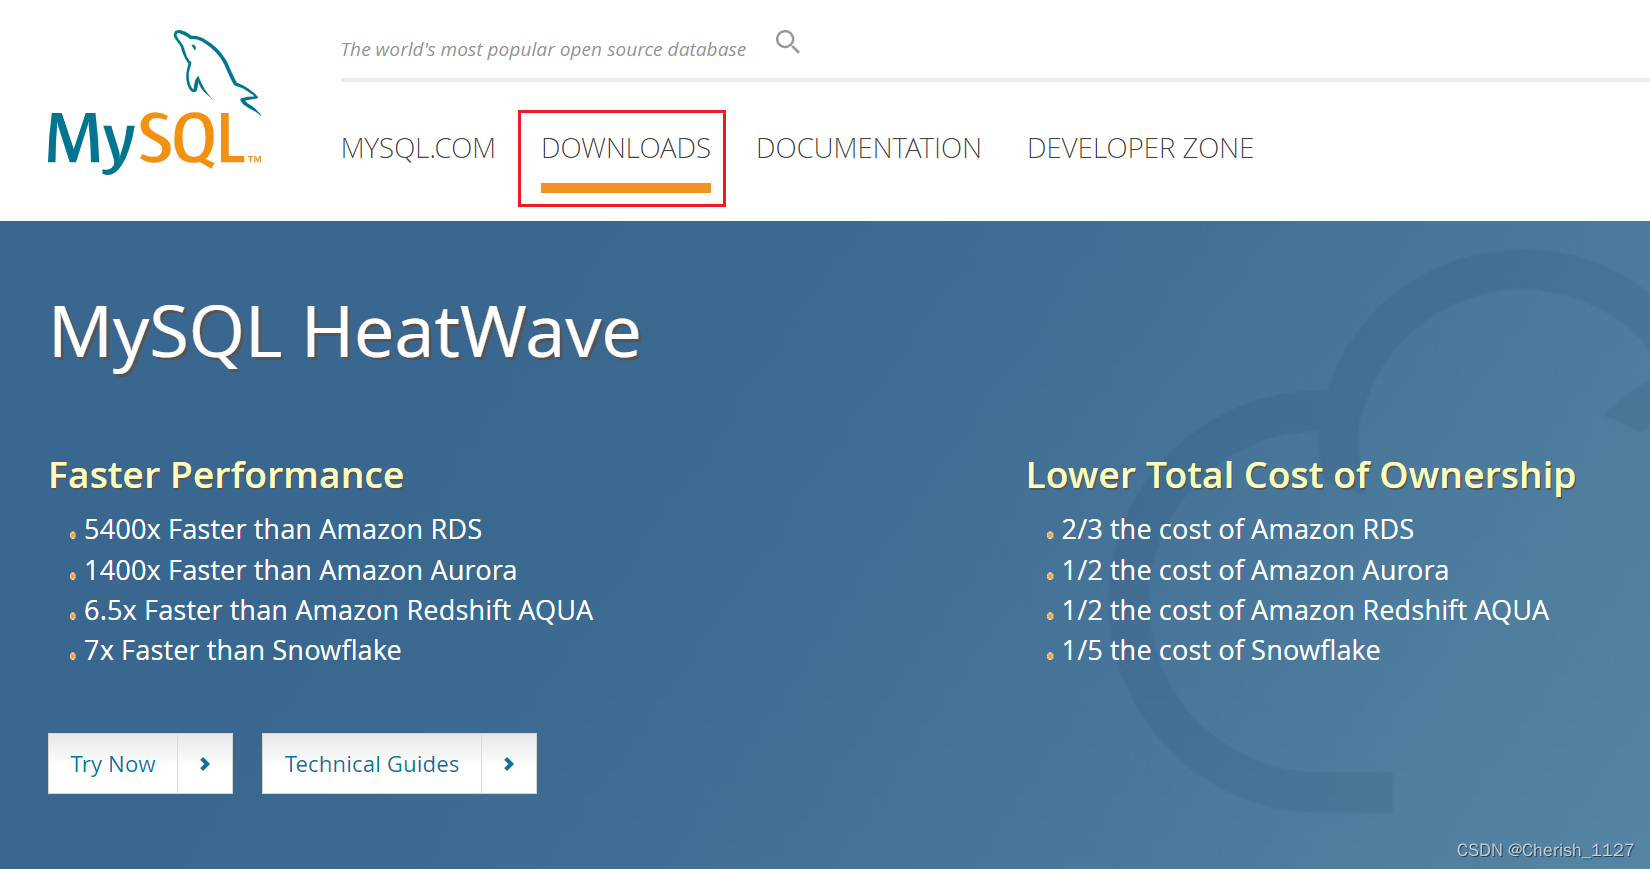Open the MYSQL.COM menu item
1650x869 pixels.
pyautogui.click(x=418, y=148)
